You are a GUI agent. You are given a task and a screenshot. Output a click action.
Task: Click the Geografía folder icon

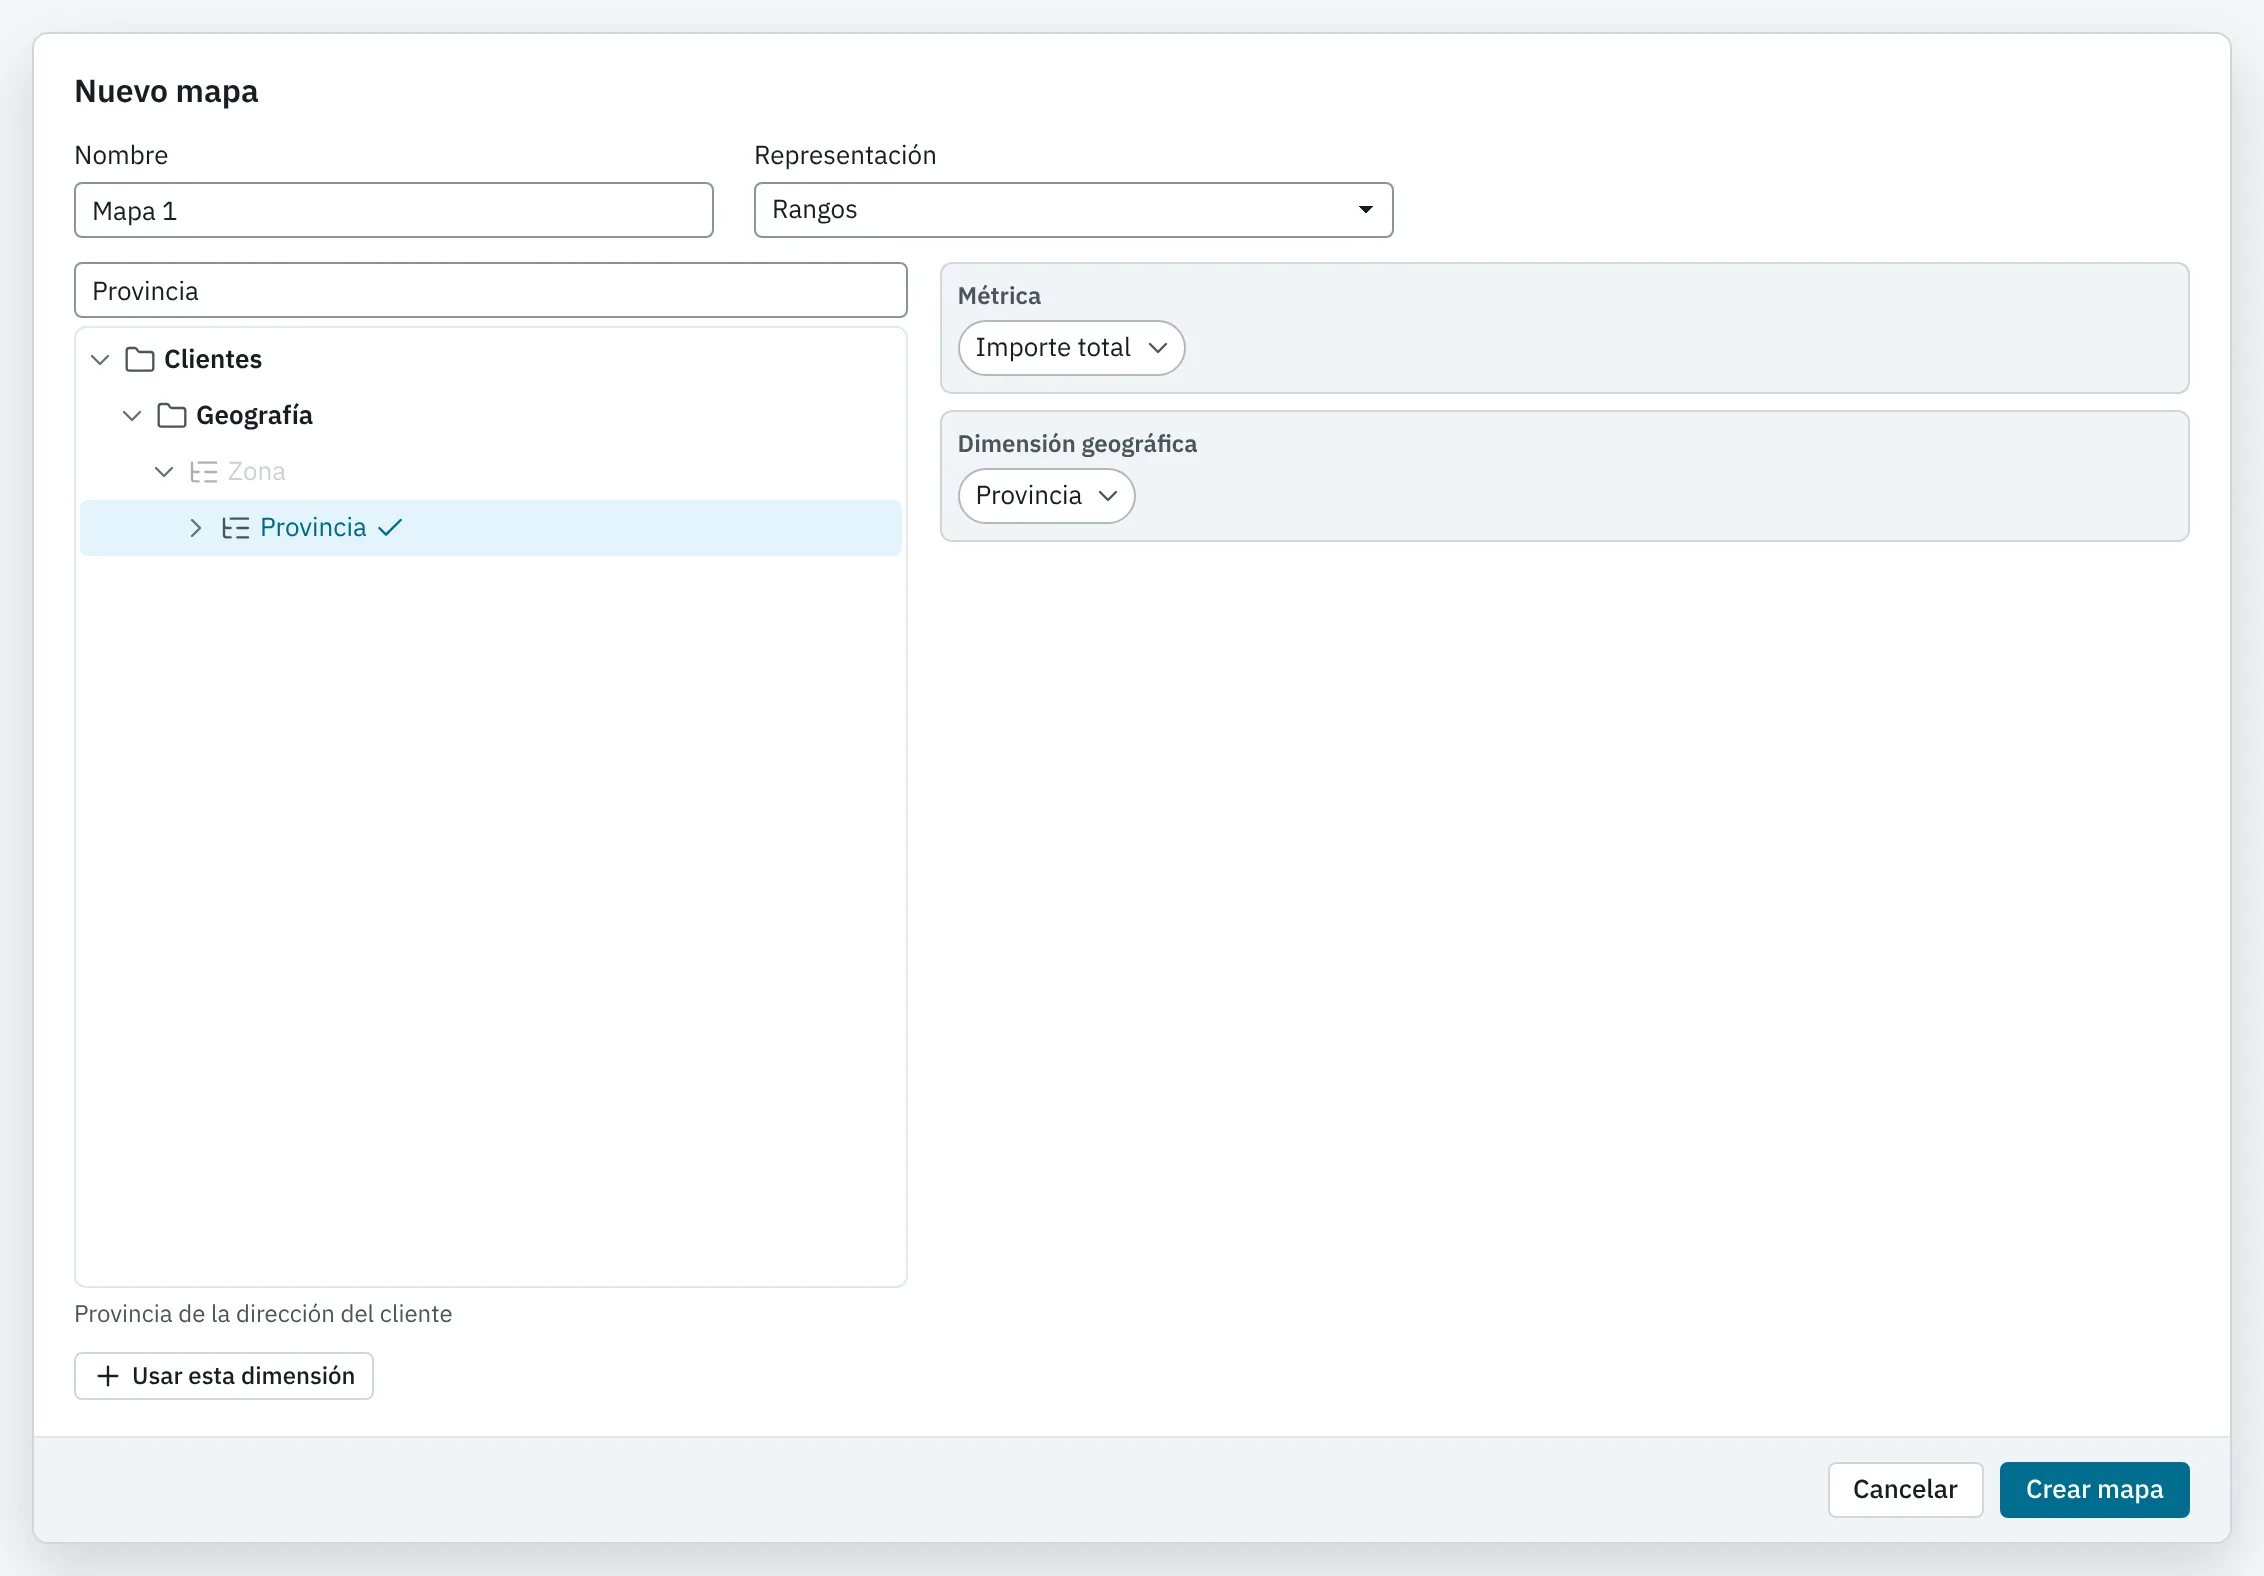pyautogui.click(x=172, y=415)
